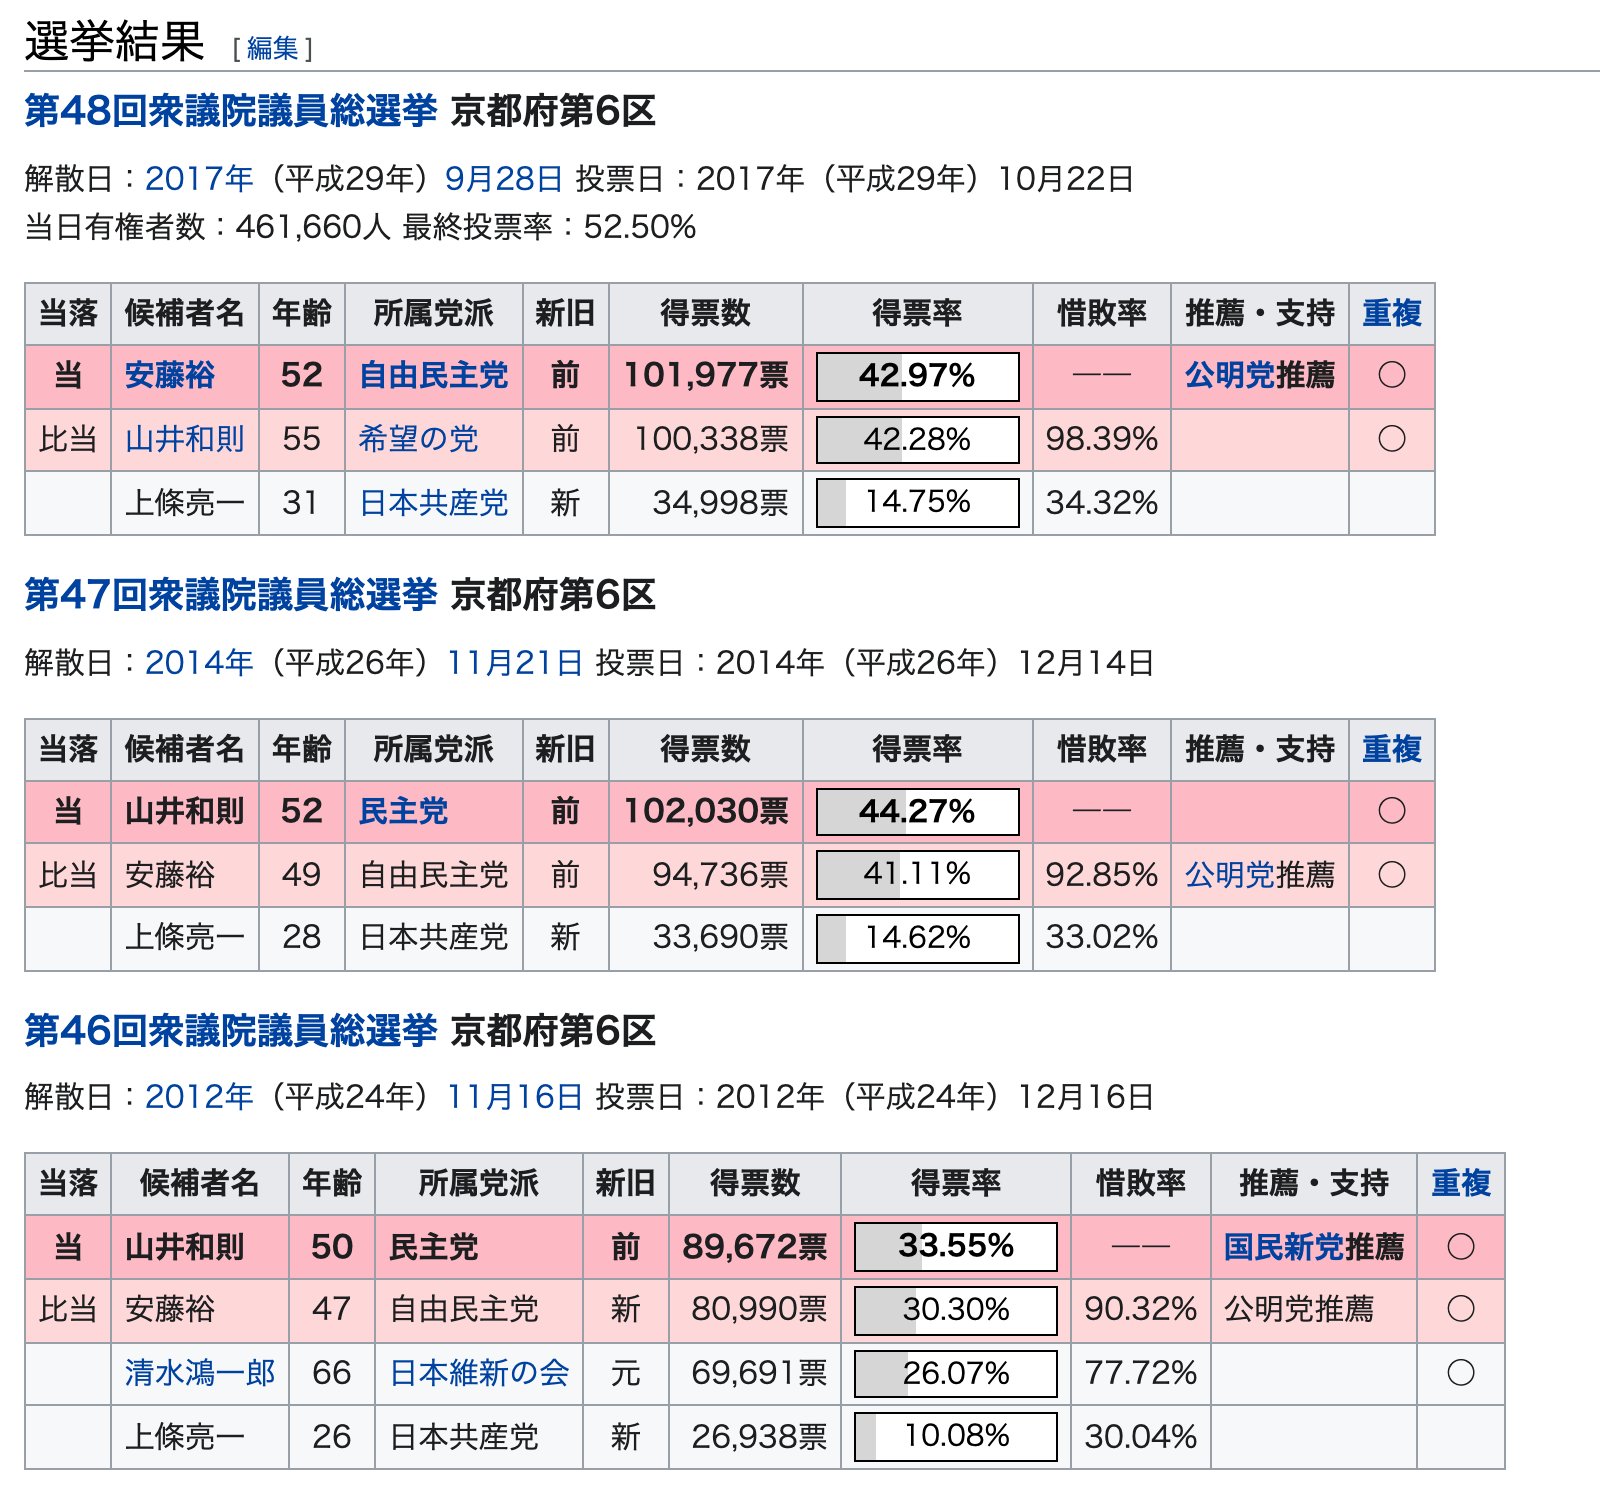Screen dimensions: 1600x1494
Task: Follow the 2012年 dissolution year link
Action: click(199, 1096)
